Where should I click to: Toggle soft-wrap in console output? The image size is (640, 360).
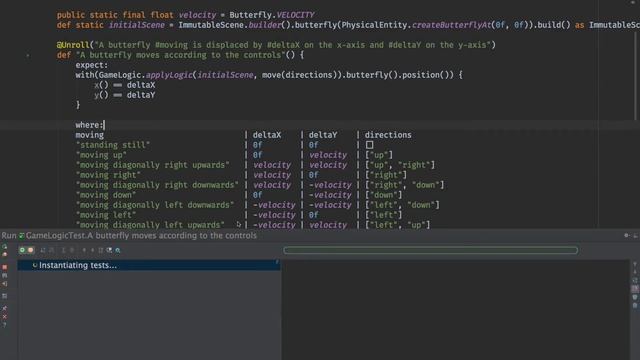coord(635,280)
